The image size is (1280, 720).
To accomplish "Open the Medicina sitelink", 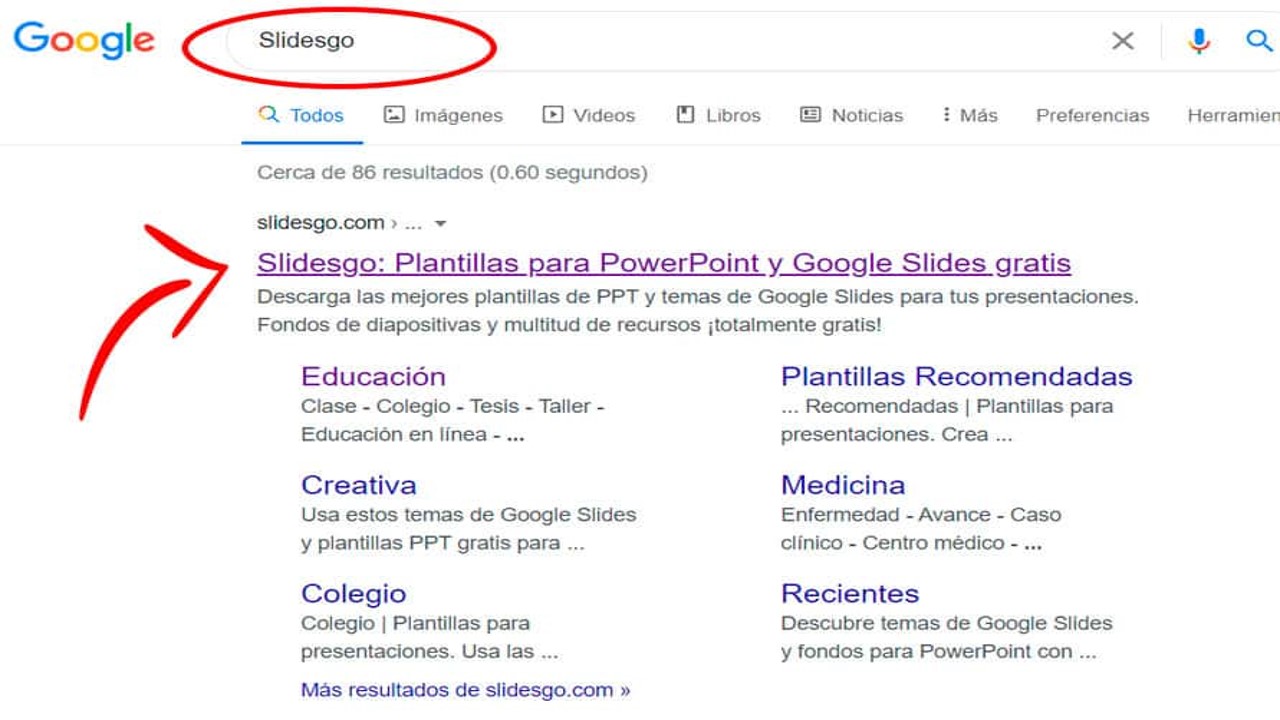I will pyautogui.click(x=843, y=485).
